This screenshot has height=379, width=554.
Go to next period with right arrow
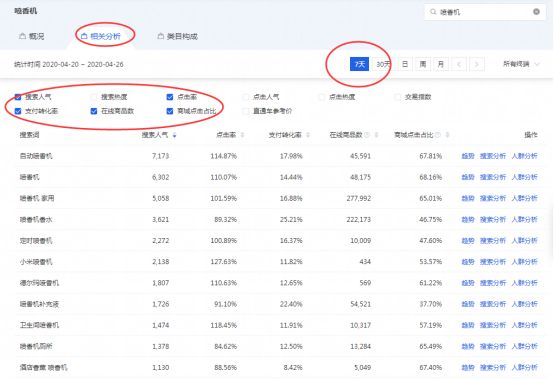476,64
